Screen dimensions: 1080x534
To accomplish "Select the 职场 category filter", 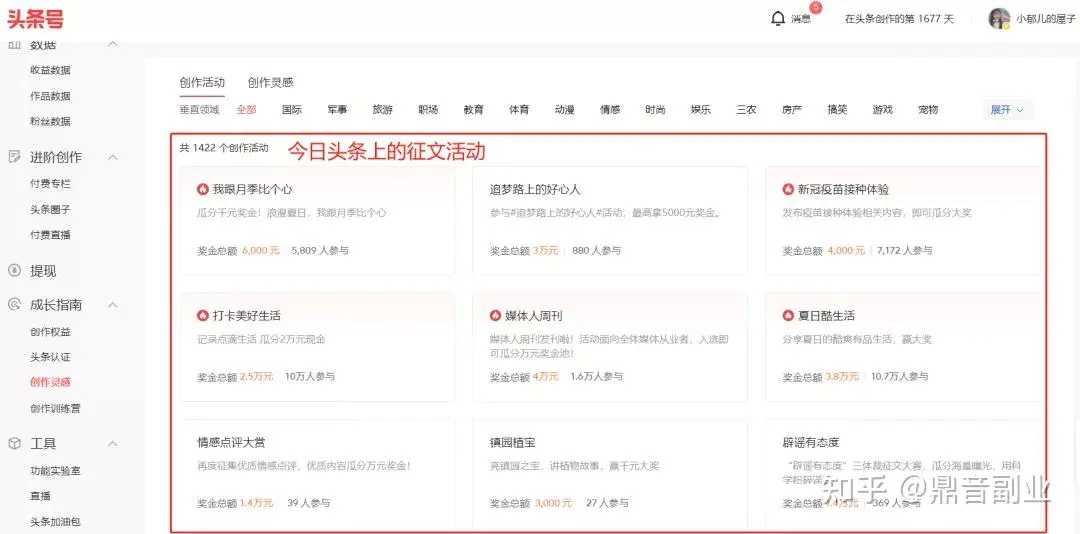I will 428,110.
